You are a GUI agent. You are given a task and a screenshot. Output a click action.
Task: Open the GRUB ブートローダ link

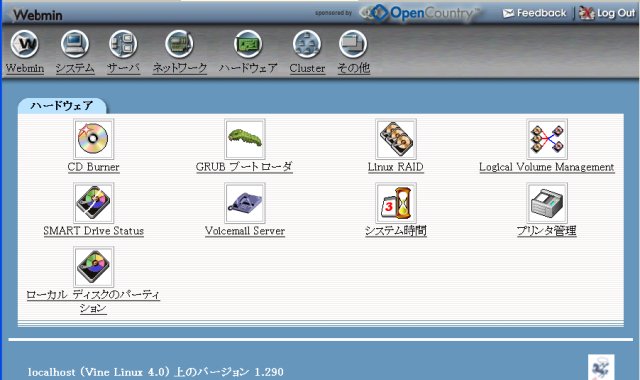(x=244, y=167)
